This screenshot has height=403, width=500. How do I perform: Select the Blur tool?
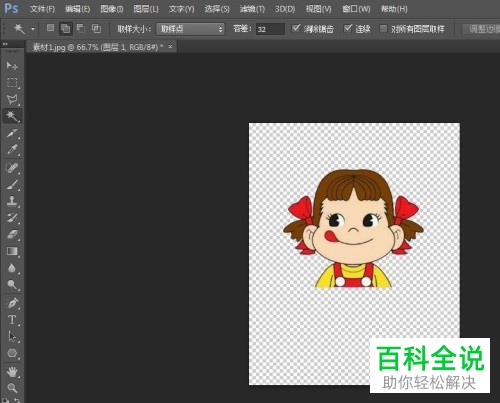(x=12, y=268)
